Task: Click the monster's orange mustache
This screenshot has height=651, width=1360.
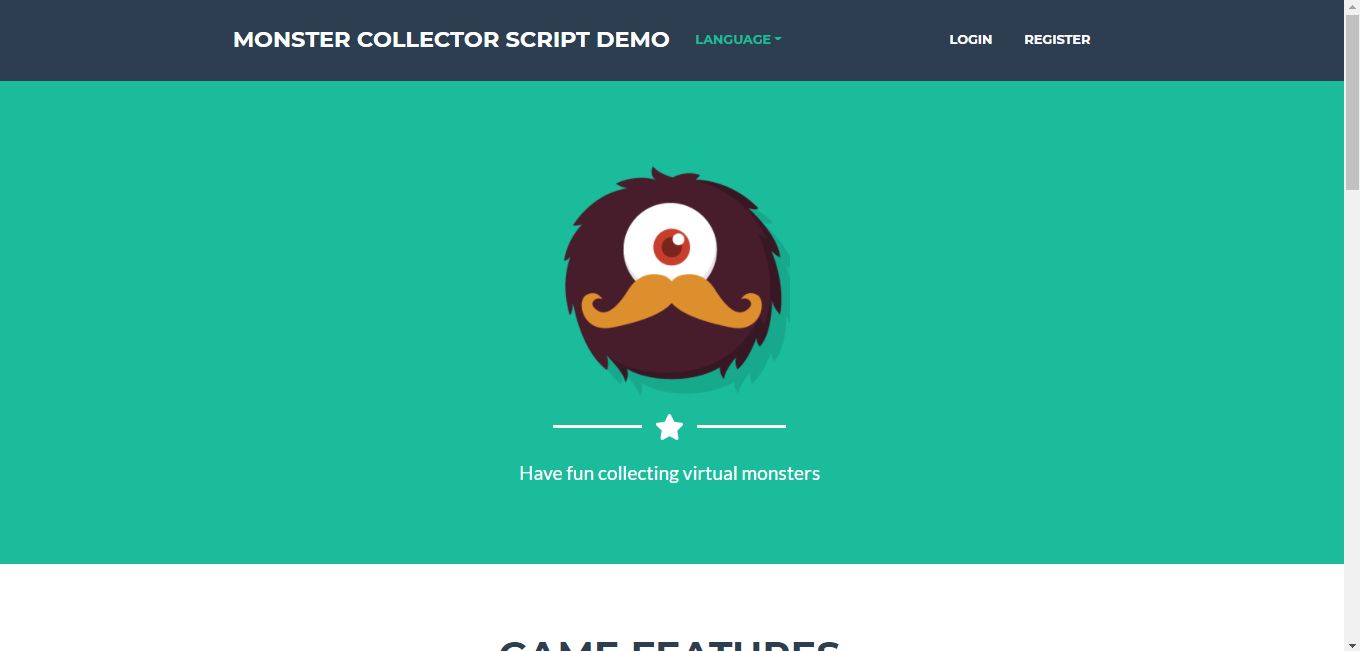Action: pyautogui.click(x=671, y=302)
